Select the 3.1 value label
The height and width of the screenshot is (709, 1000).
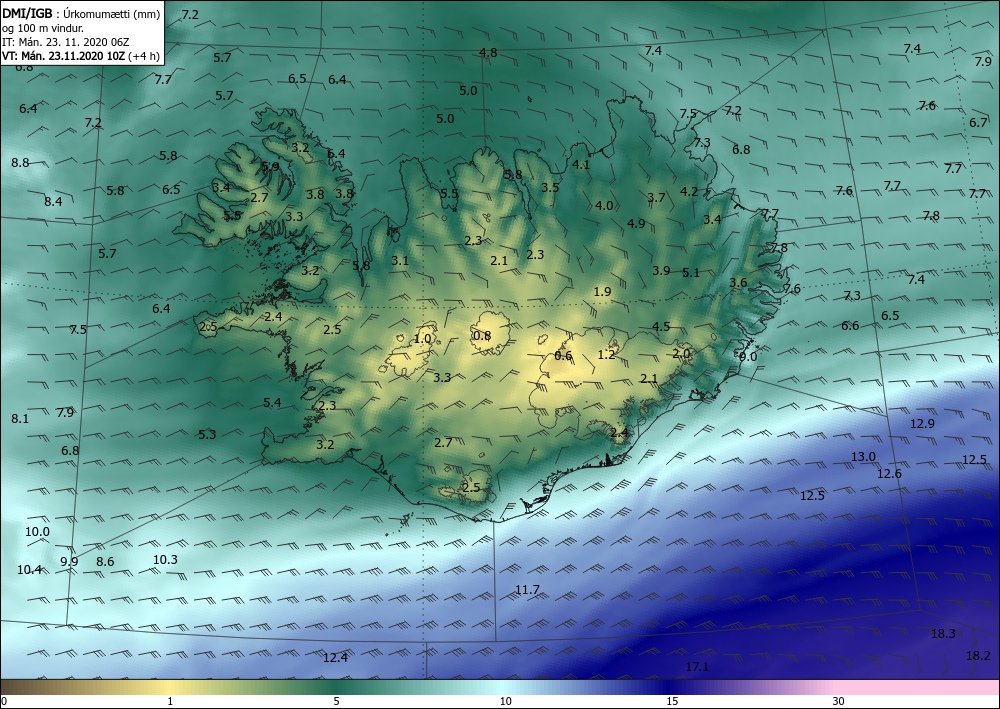[400, 260]
